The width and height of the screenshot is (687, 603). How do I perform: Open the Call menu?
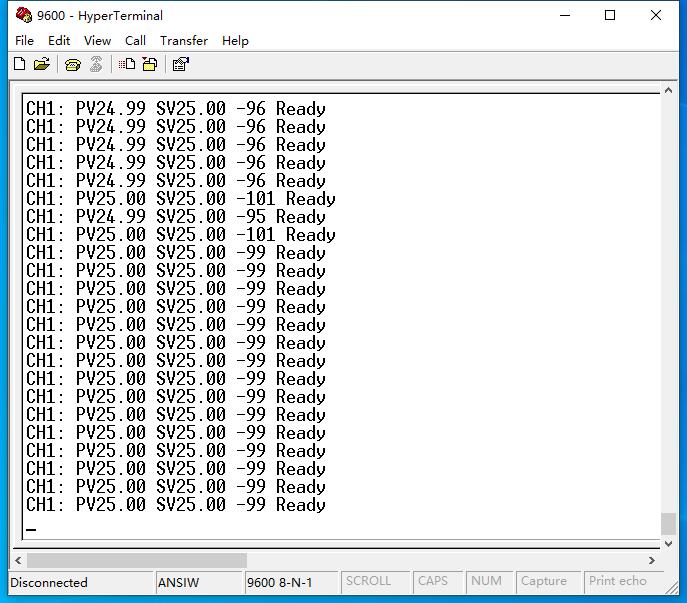pyautogui.click(x=135, y=41)
